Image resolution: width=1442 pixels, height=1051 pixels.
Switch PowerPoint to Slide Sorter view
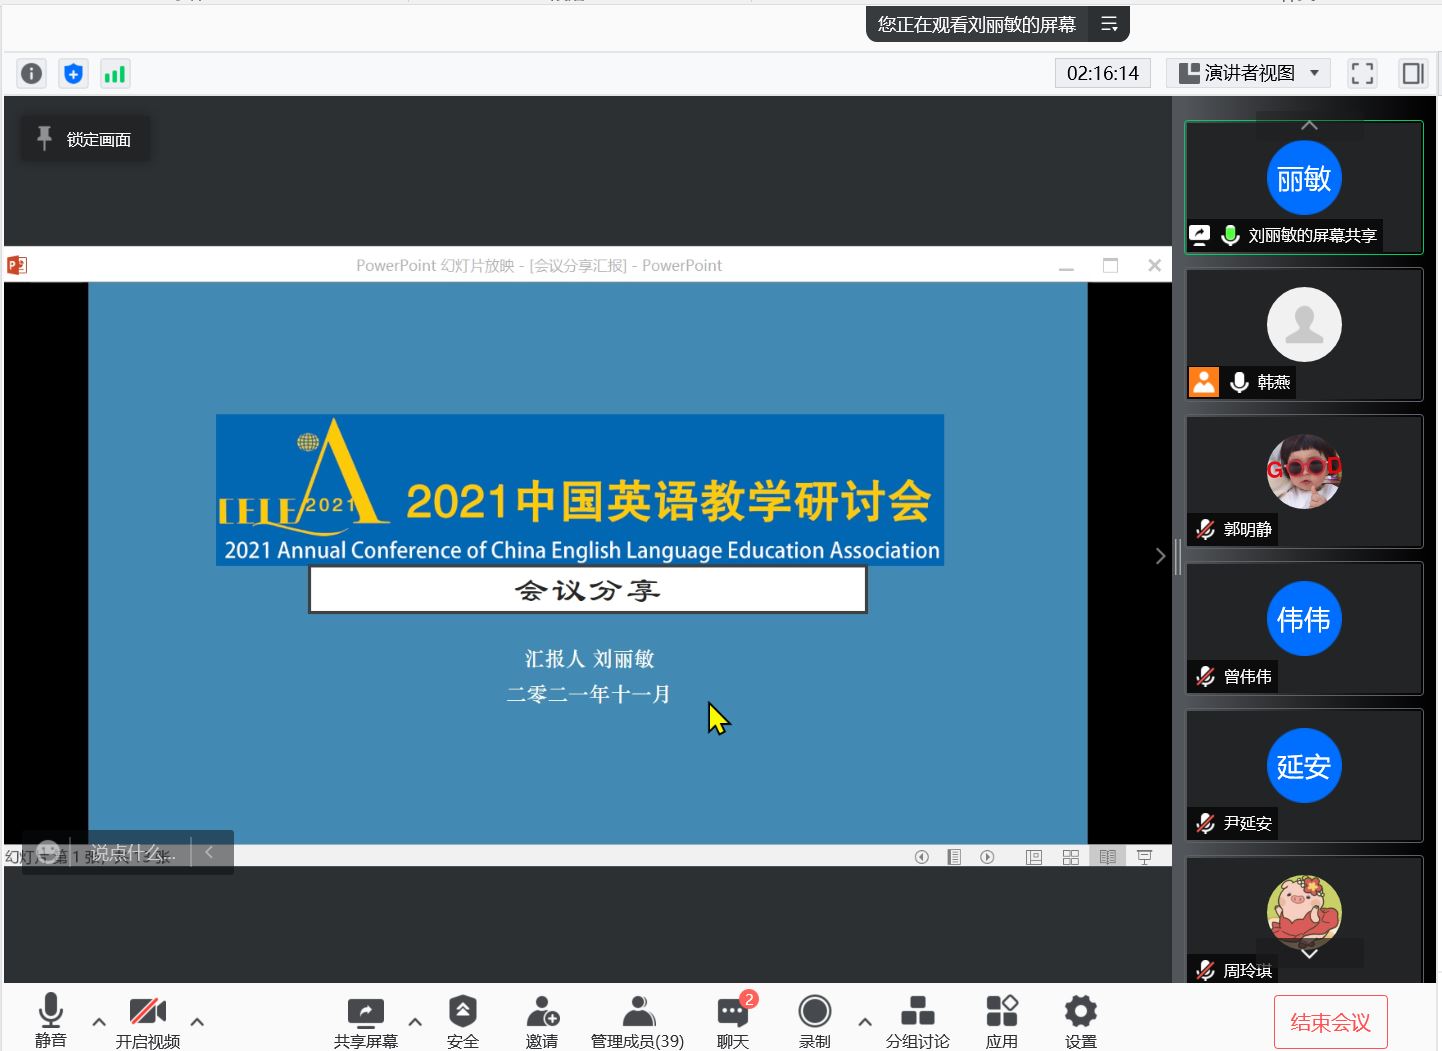pos(1071,857)
